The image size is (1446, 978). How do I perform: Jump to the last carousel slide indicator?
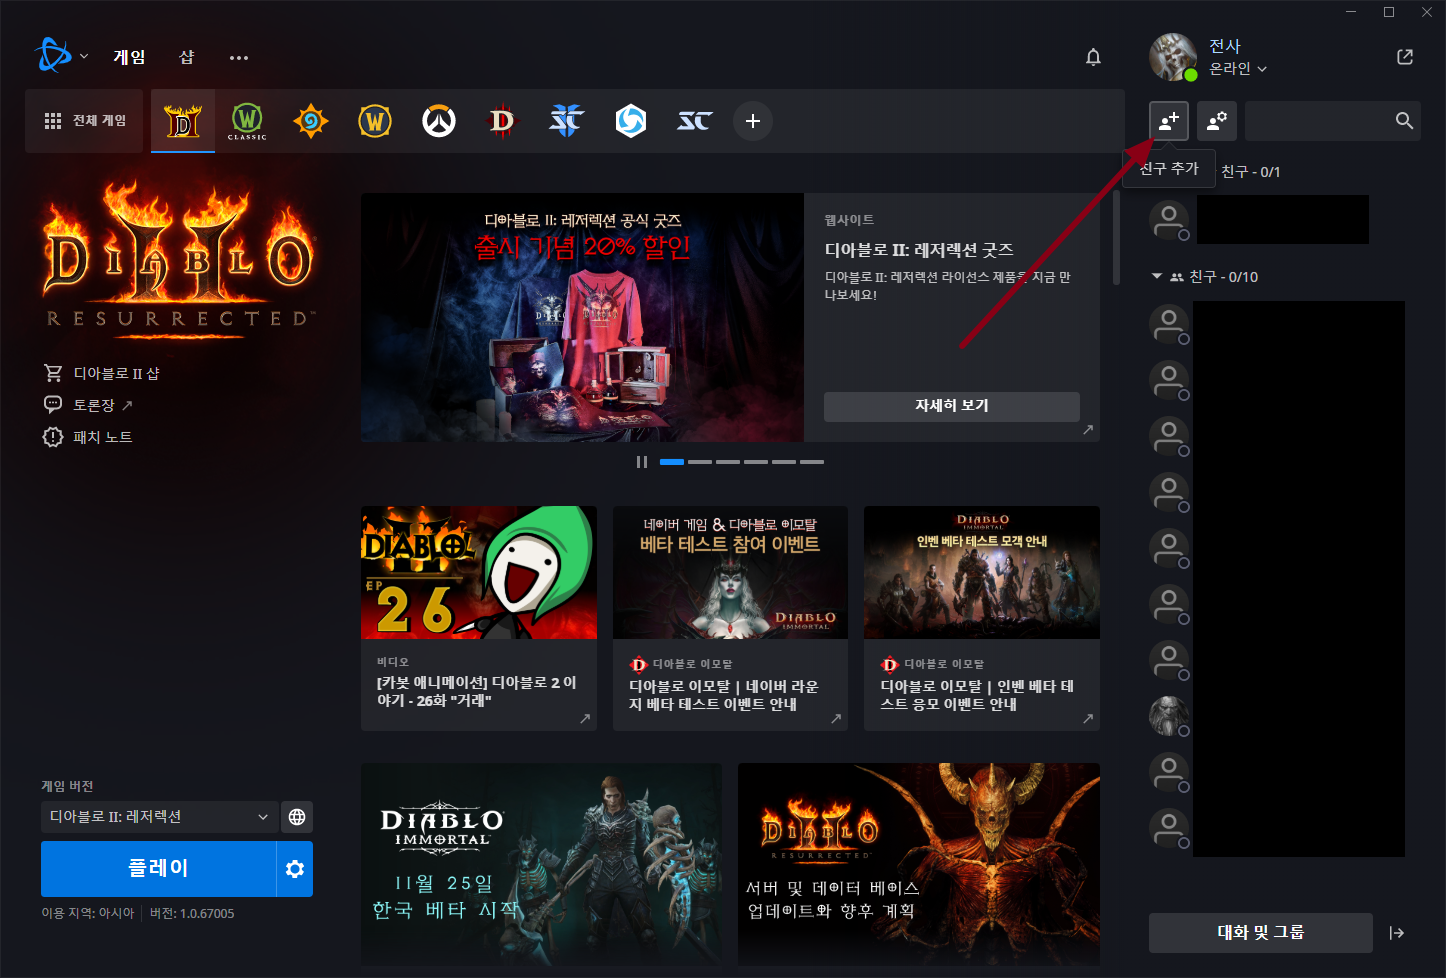pyautogui.click(x=812, y=462)
